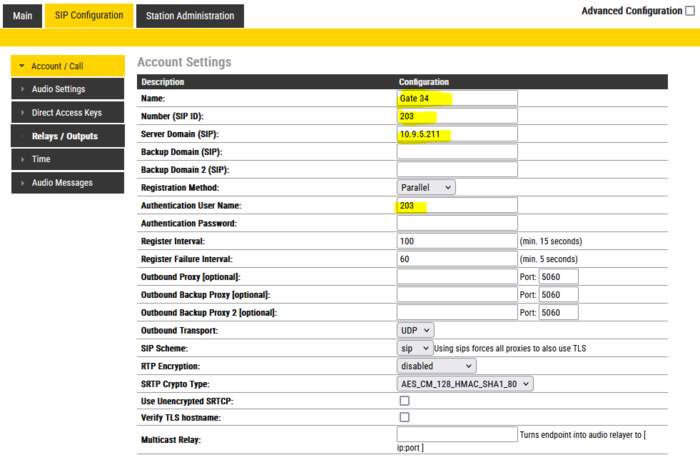Expand Audio Settings in sidebar
The image size is (700, 460).
pos(67,89)
